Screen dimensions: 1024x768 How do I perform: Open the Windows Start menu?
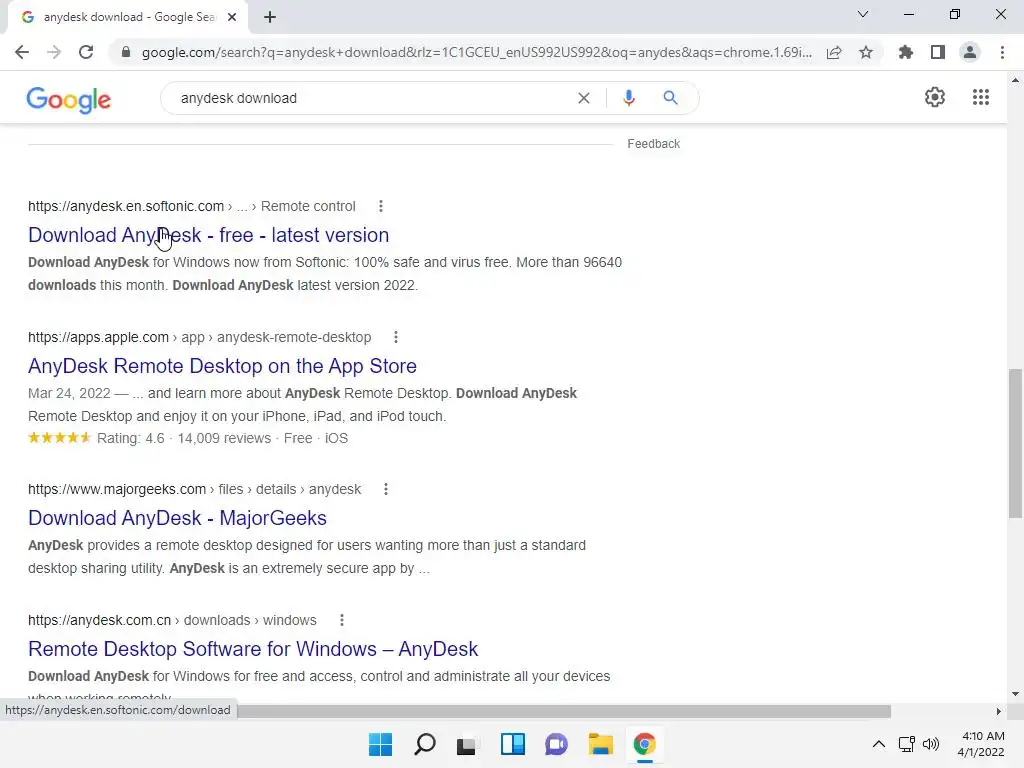(x=380, y=744)
